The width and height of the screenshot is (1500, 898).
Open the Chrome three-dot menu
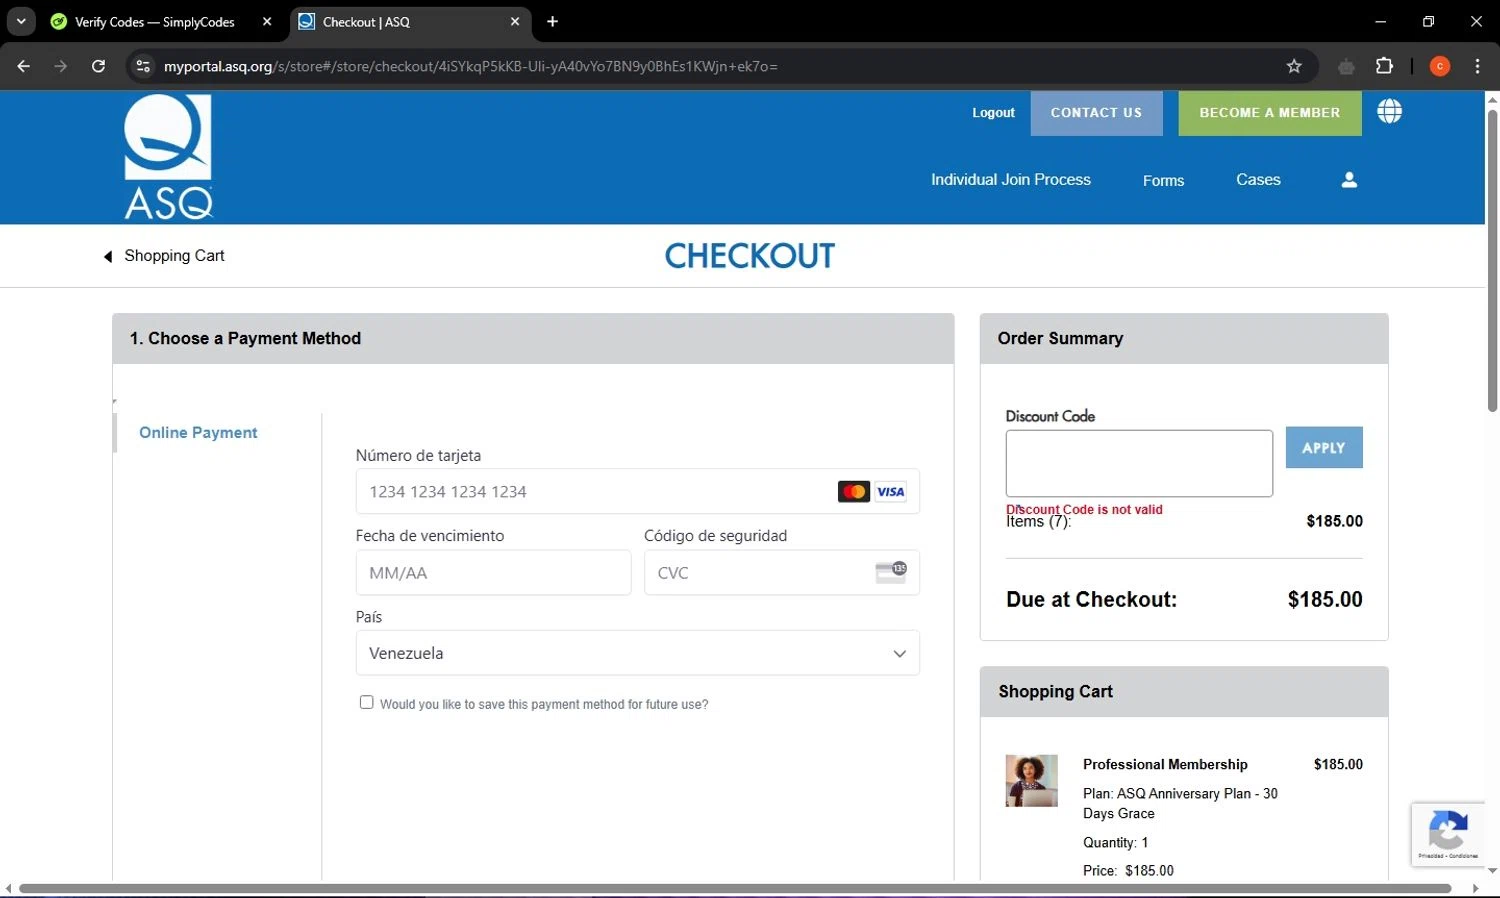coord(1477,66)
